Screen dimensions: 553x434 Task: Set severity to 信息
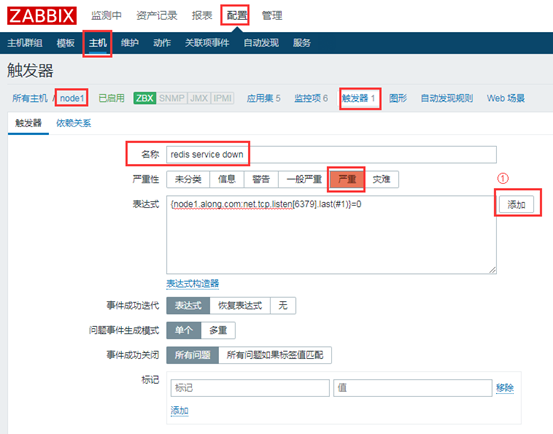tap(227, 179)
